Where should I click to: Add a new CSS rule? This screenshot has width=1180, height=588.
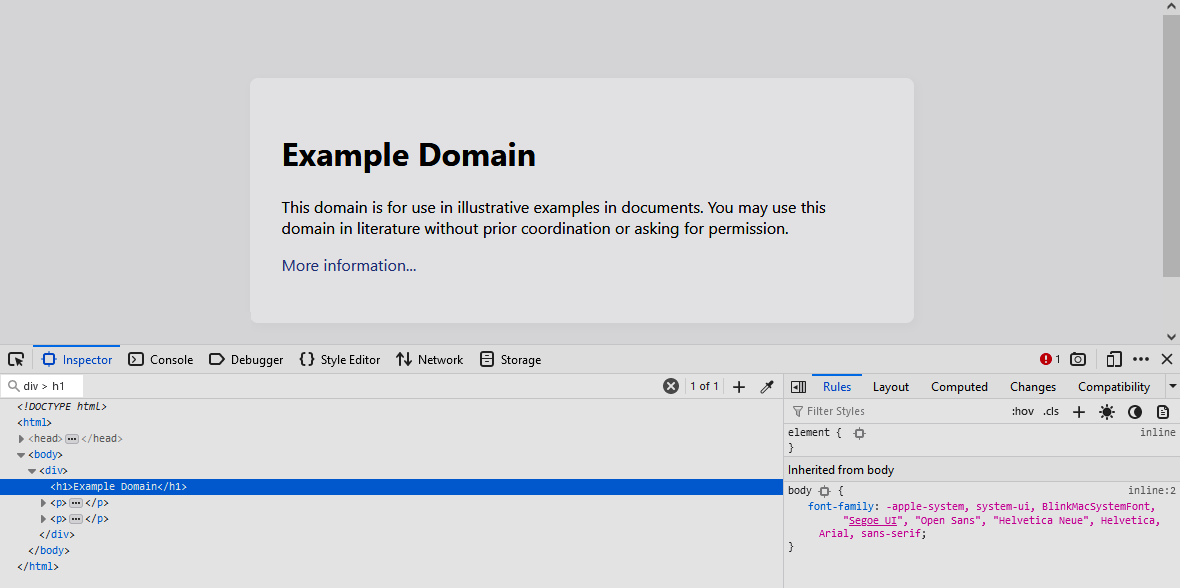click(x=1079, y=411)
